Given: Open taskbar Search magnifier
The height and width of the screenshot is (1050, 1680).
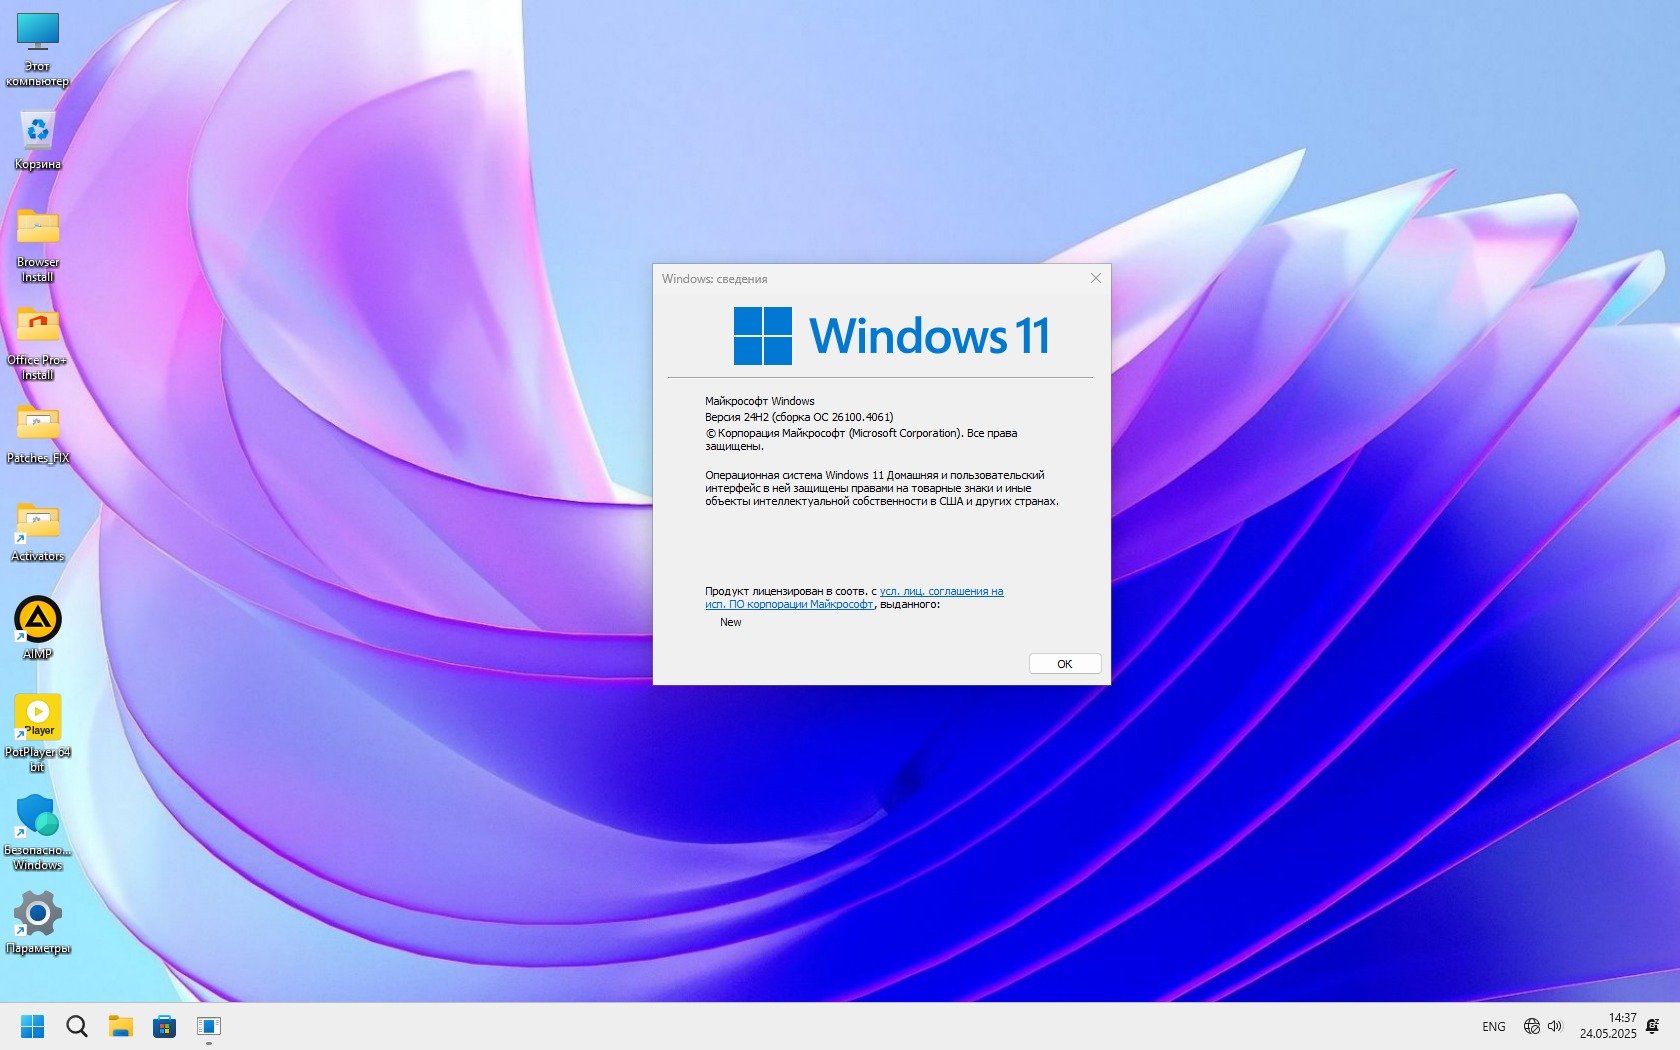Looking at the screenshot, I should click(77, 1026).
